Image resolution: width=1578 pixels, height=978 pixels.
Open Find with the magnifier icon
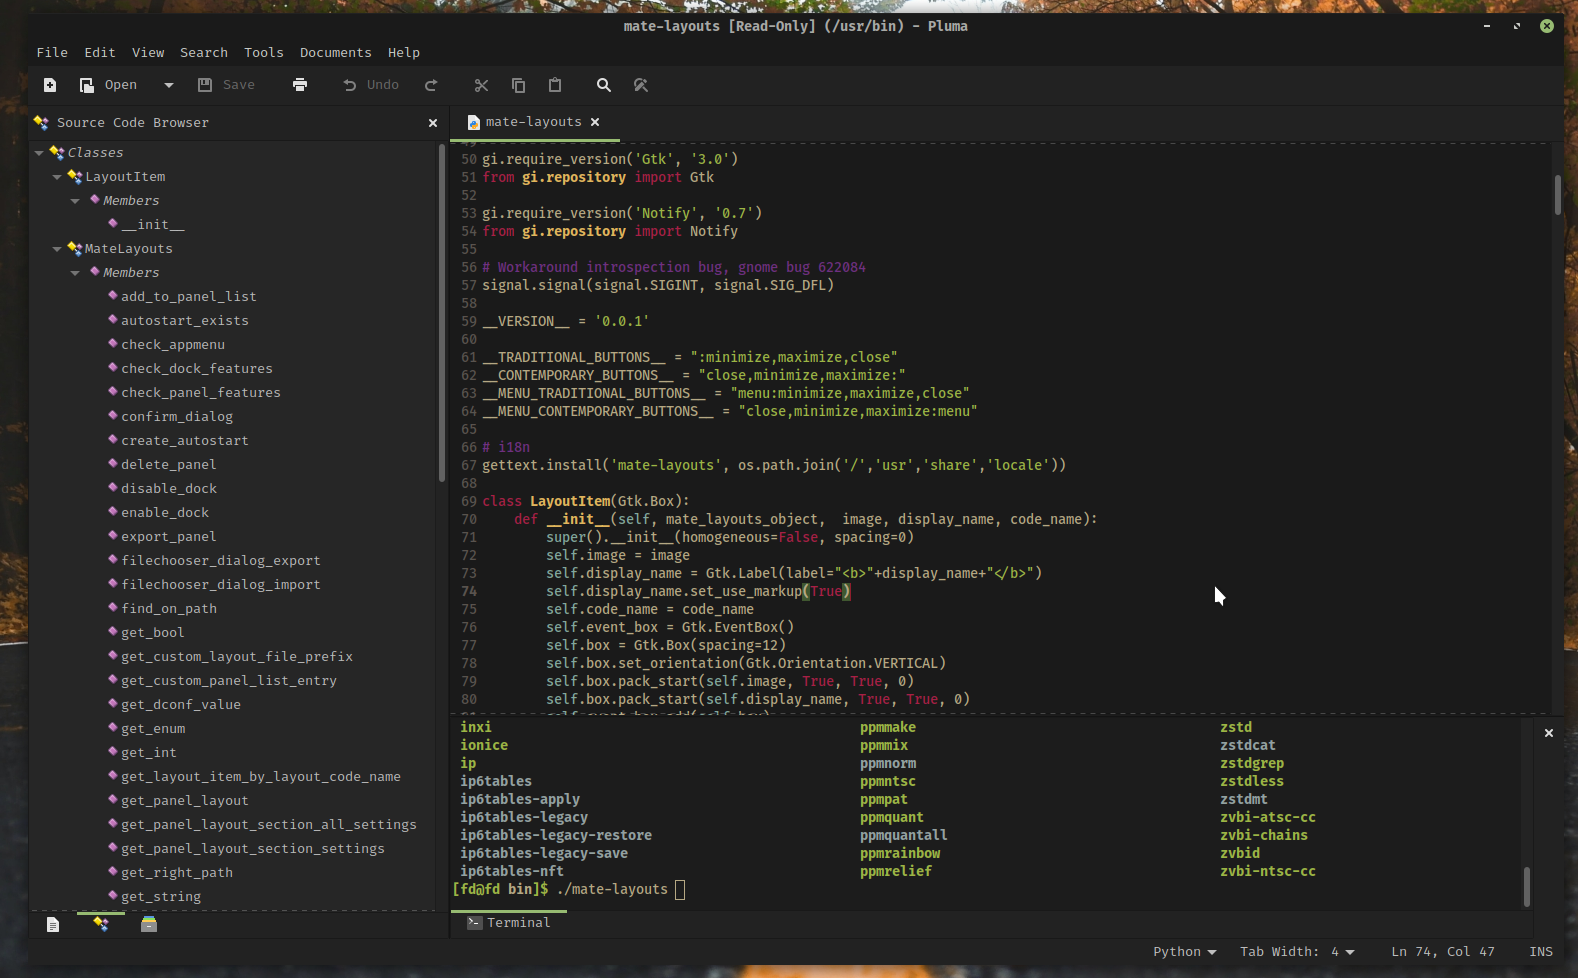point(604,85)
